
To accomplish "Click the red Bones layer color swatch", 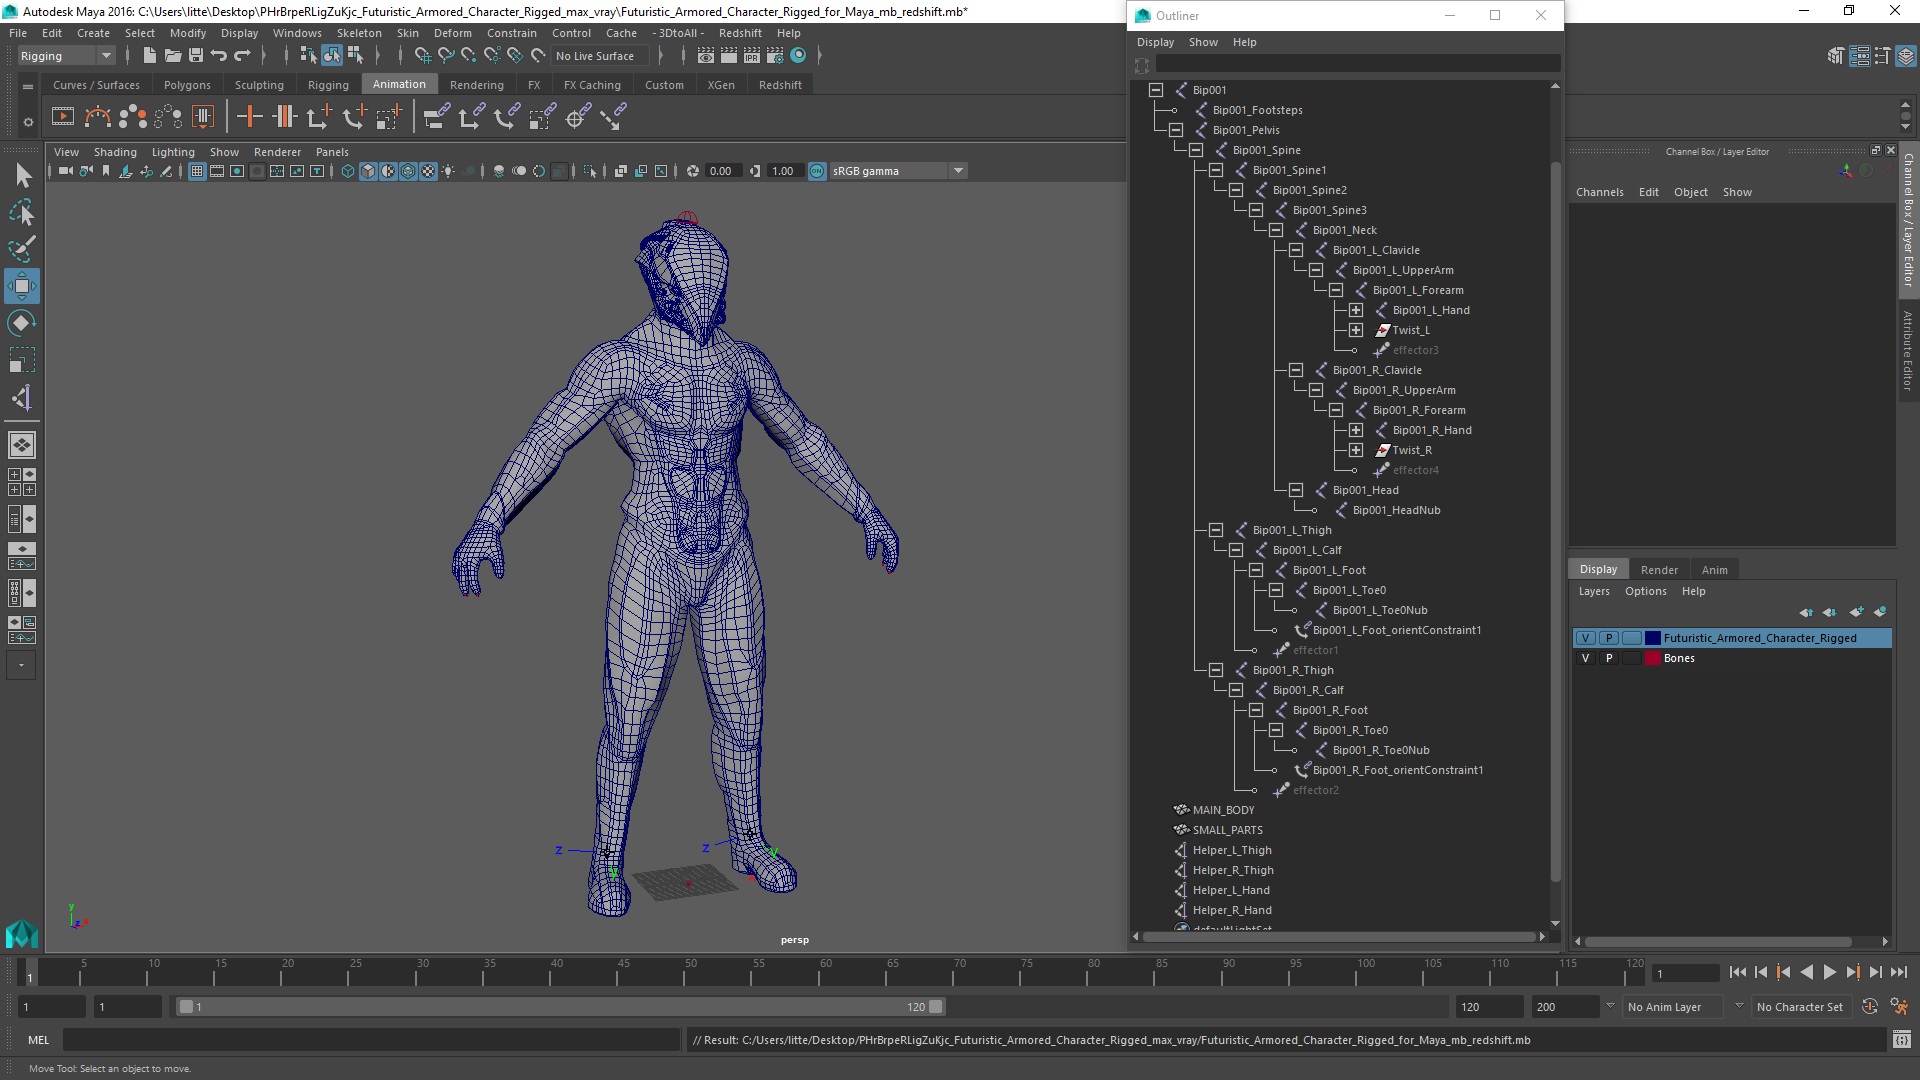I will click(1653, 658).
